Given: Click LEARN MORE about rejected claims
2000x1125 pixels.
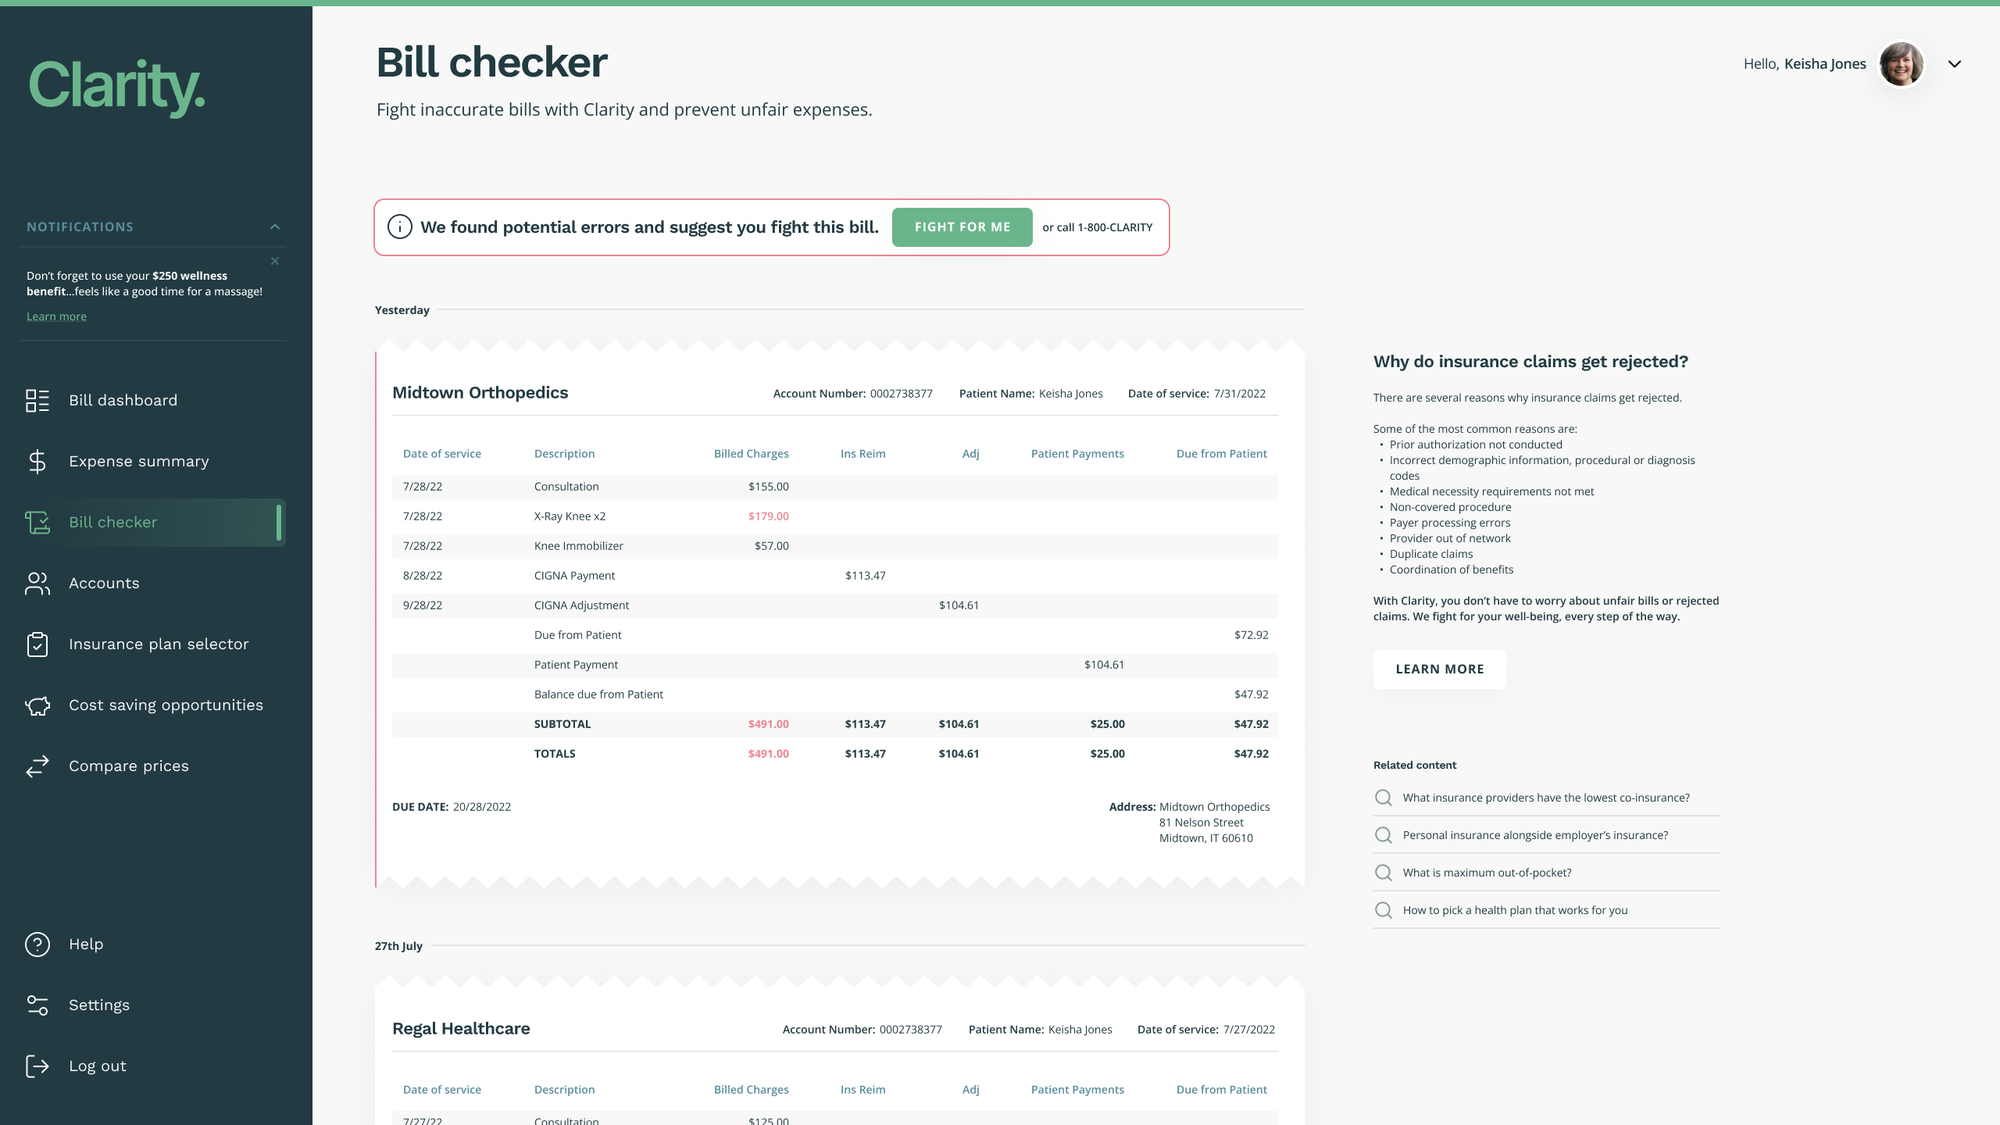Looking at the screenshot, I should point(1439,669).
